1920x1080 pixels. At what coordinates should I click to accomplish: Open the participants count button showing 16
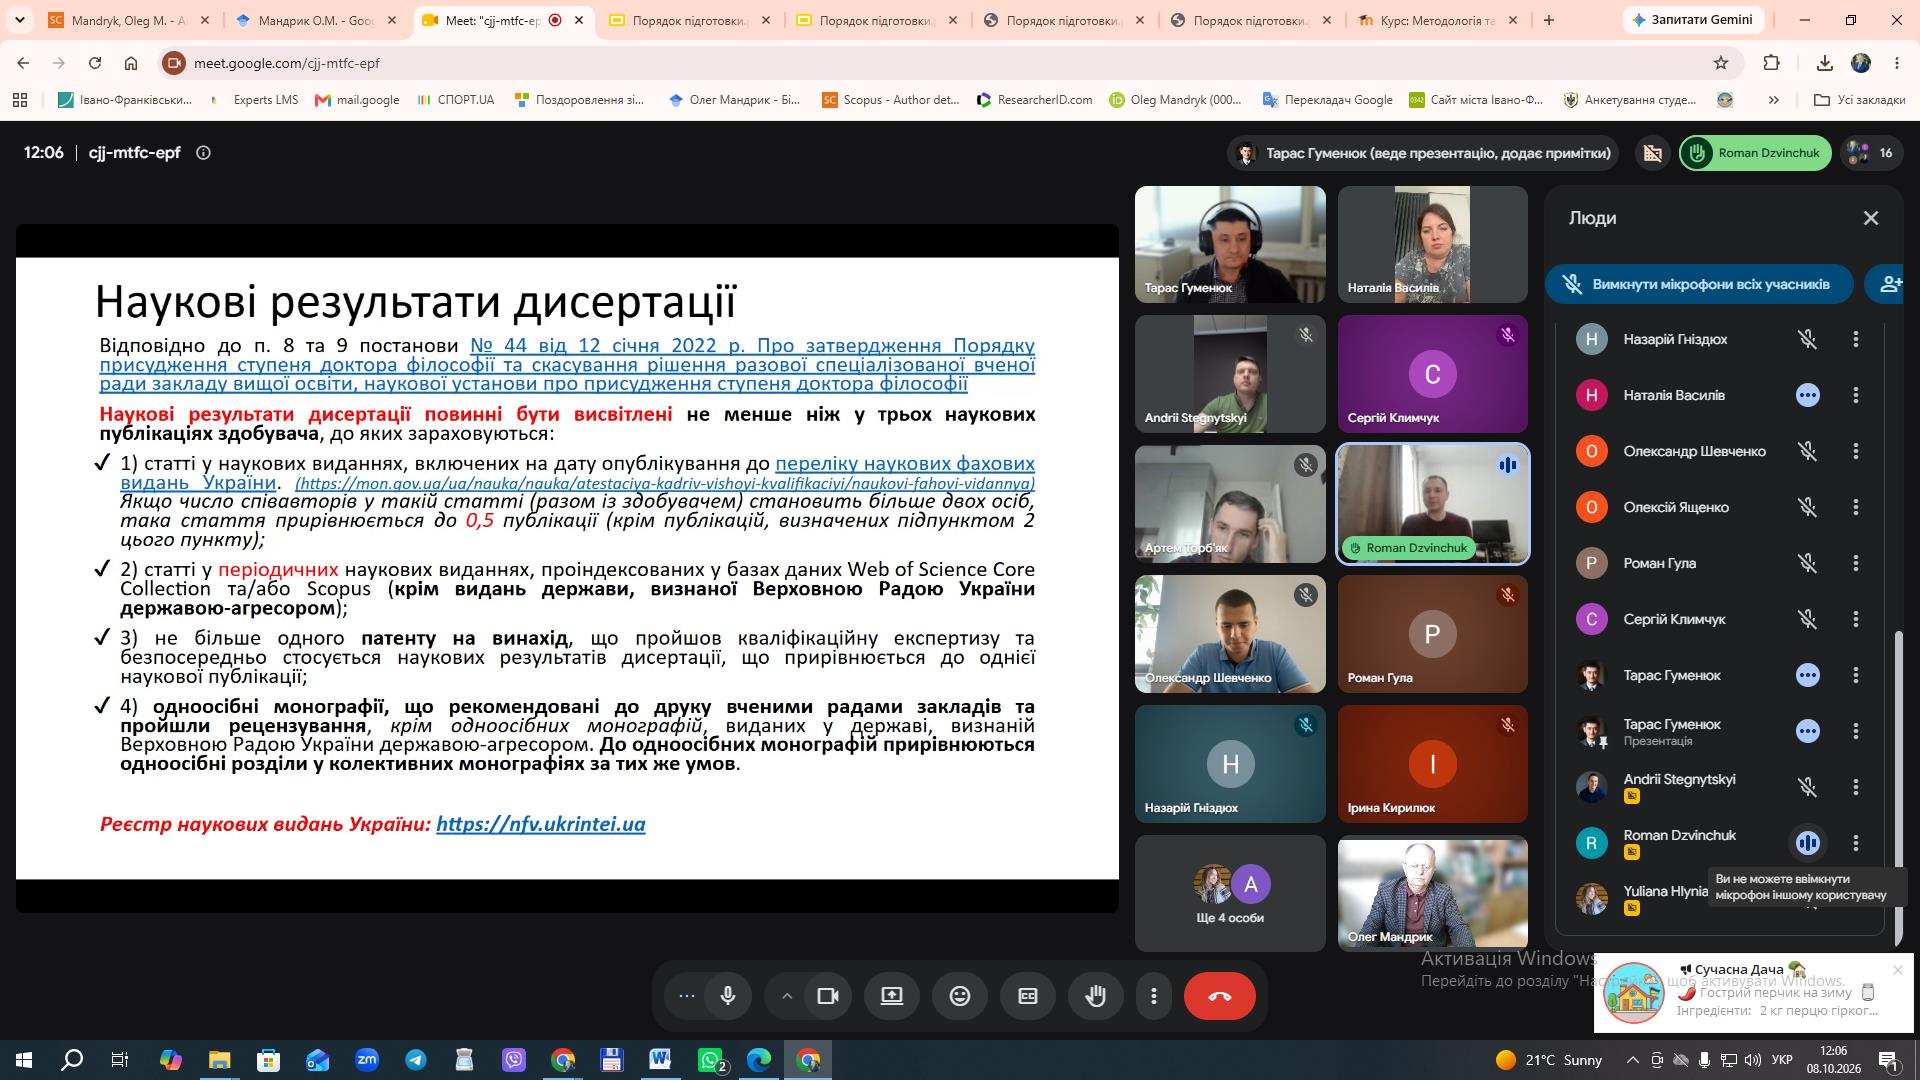pyautogui.click(x=1871, y=153)
